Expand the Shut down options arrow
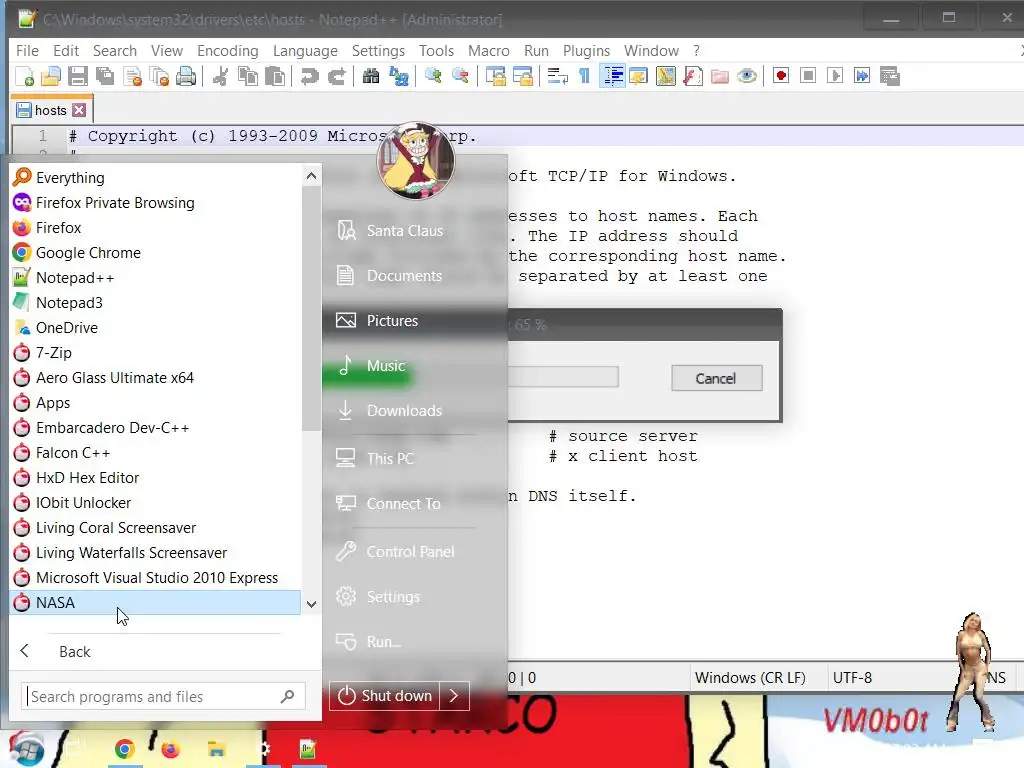 455,696
